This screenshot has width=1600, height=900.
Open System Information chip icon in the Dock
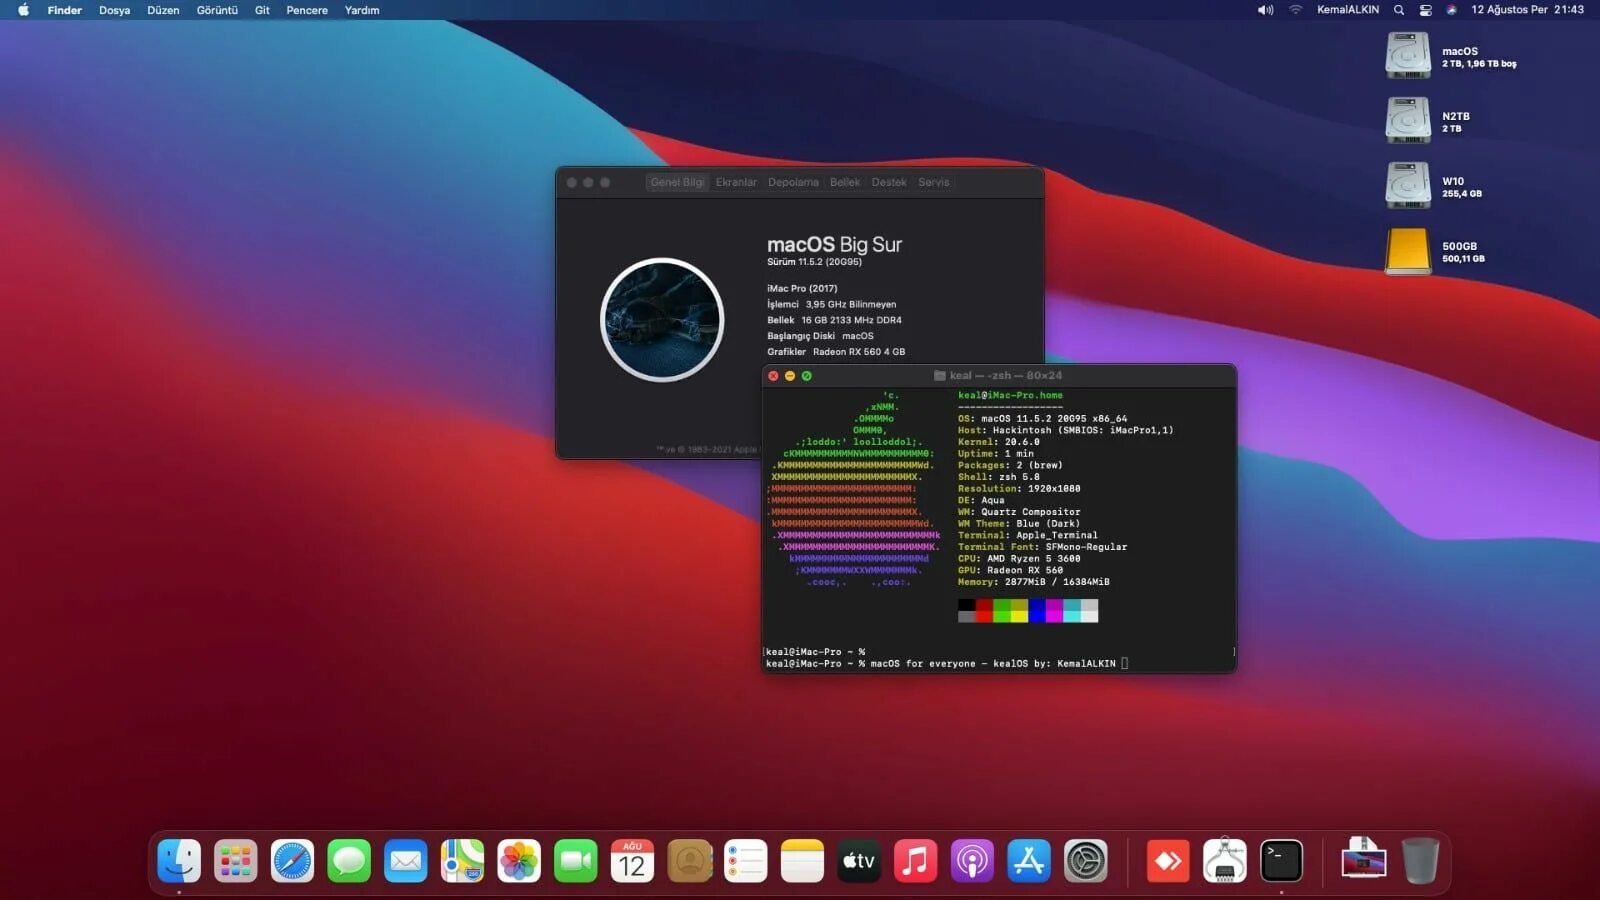[x=1225, y=861]
